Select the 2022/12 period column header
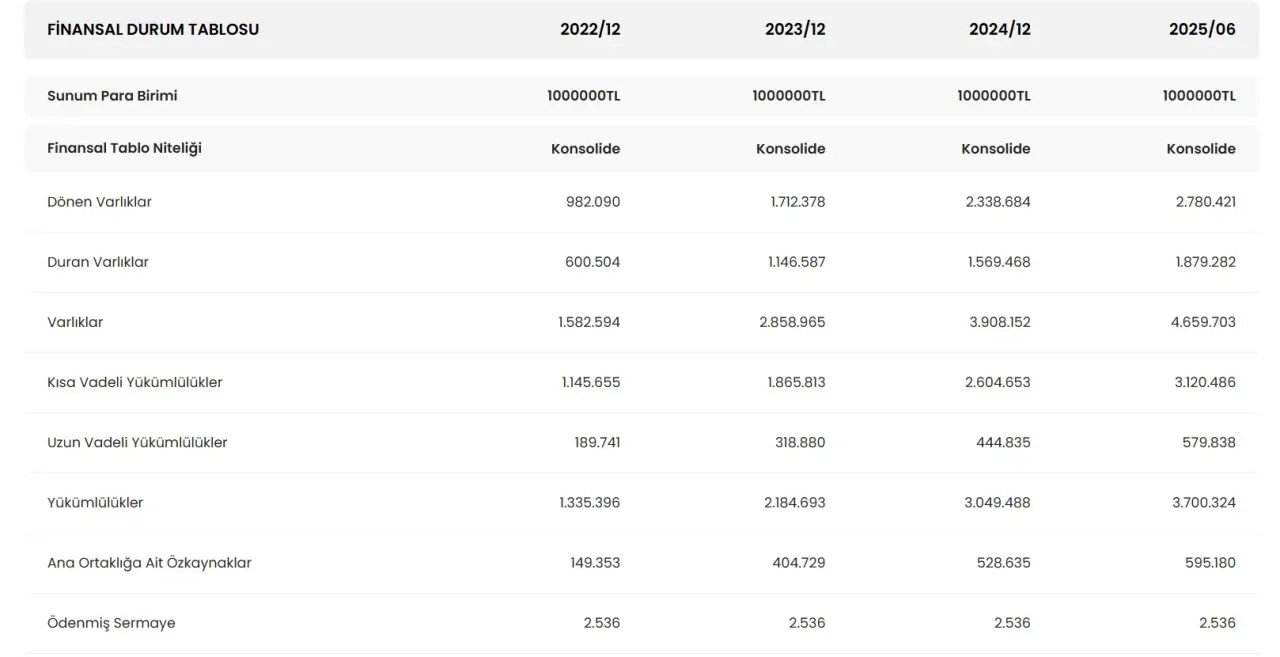 click(x=590, y=30)
